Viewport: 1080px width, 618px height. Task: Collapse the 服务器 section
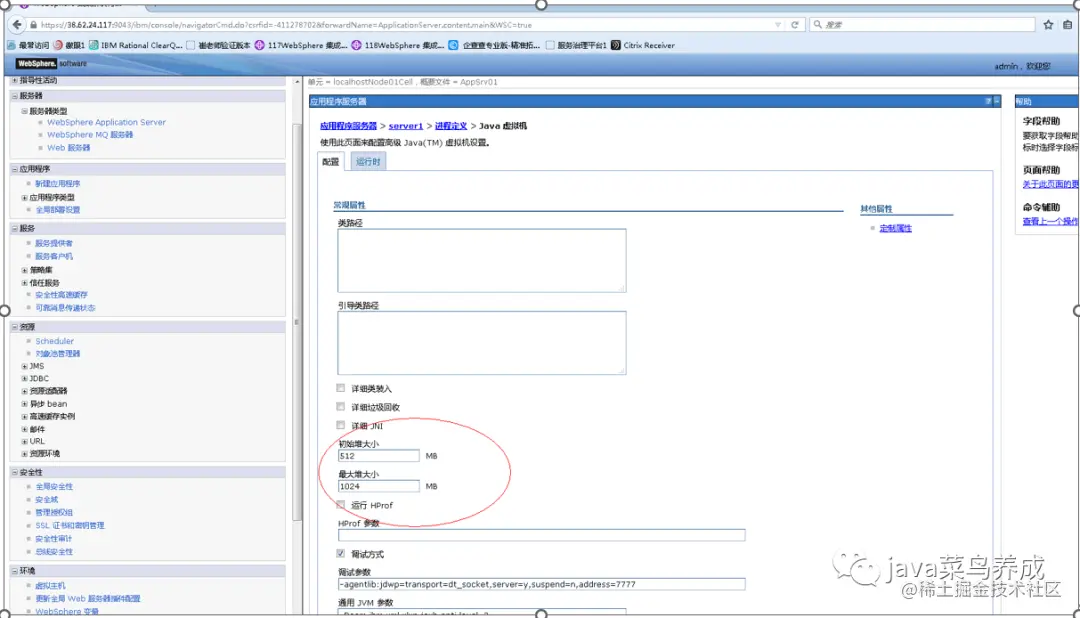coord(14,96)
